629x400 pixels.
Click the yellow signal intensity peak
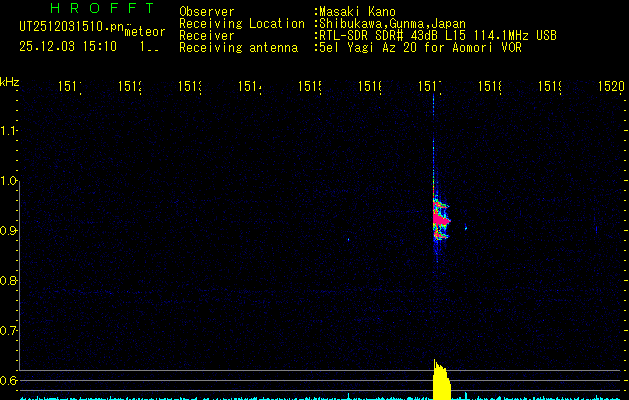click(440, 382)
